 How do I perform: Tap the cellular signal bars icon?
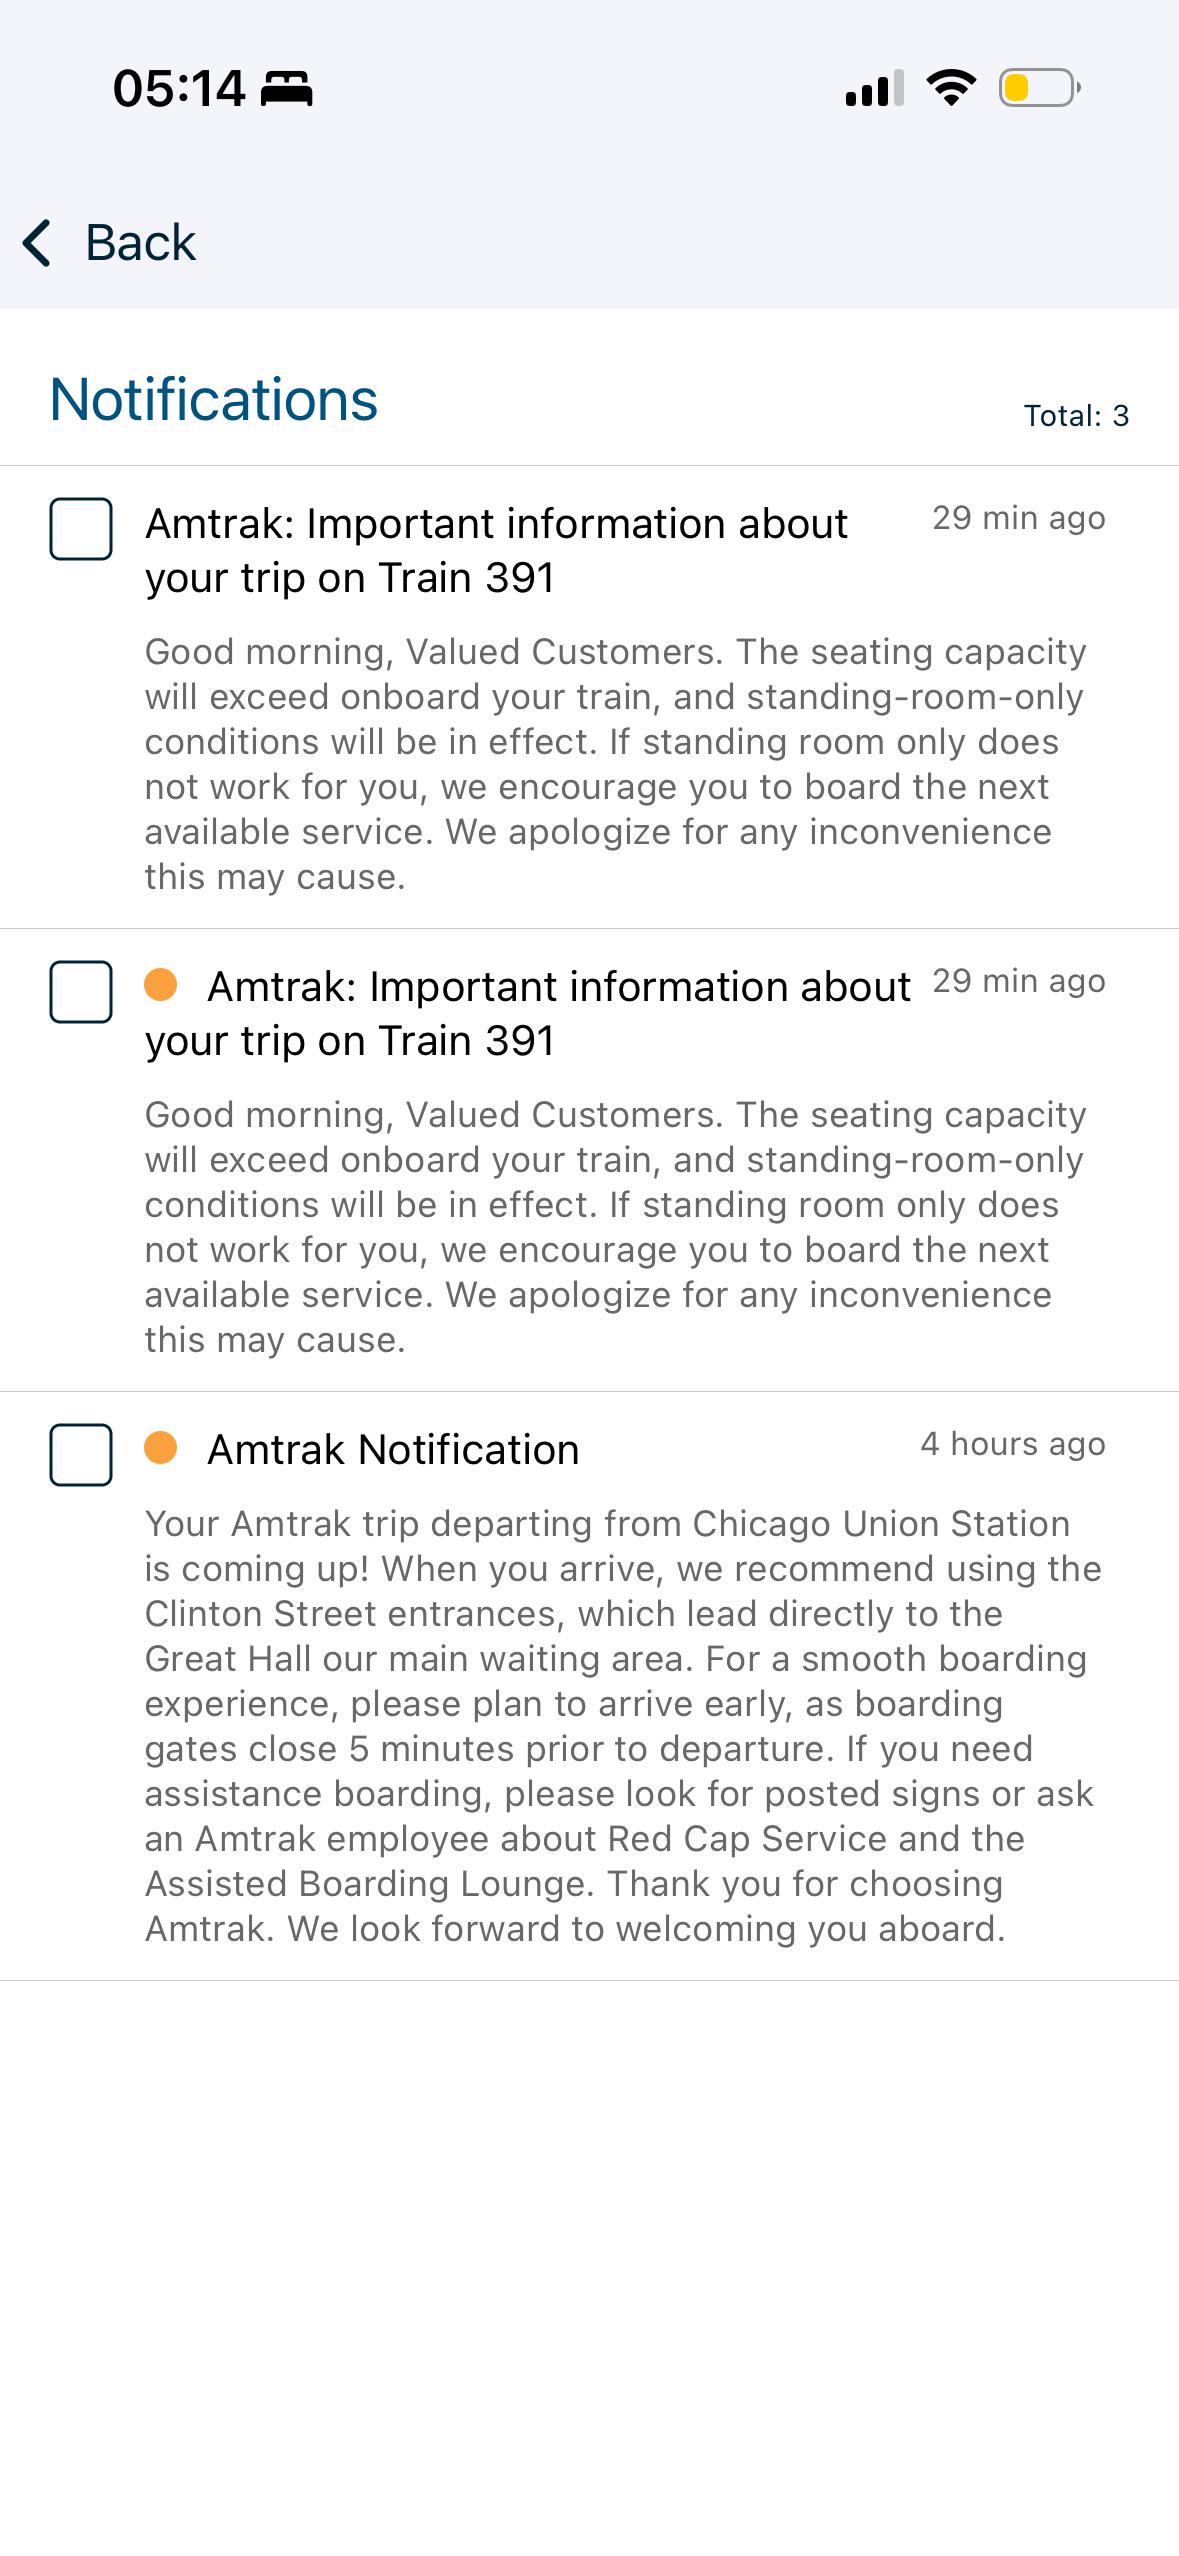tap(875, 88)
